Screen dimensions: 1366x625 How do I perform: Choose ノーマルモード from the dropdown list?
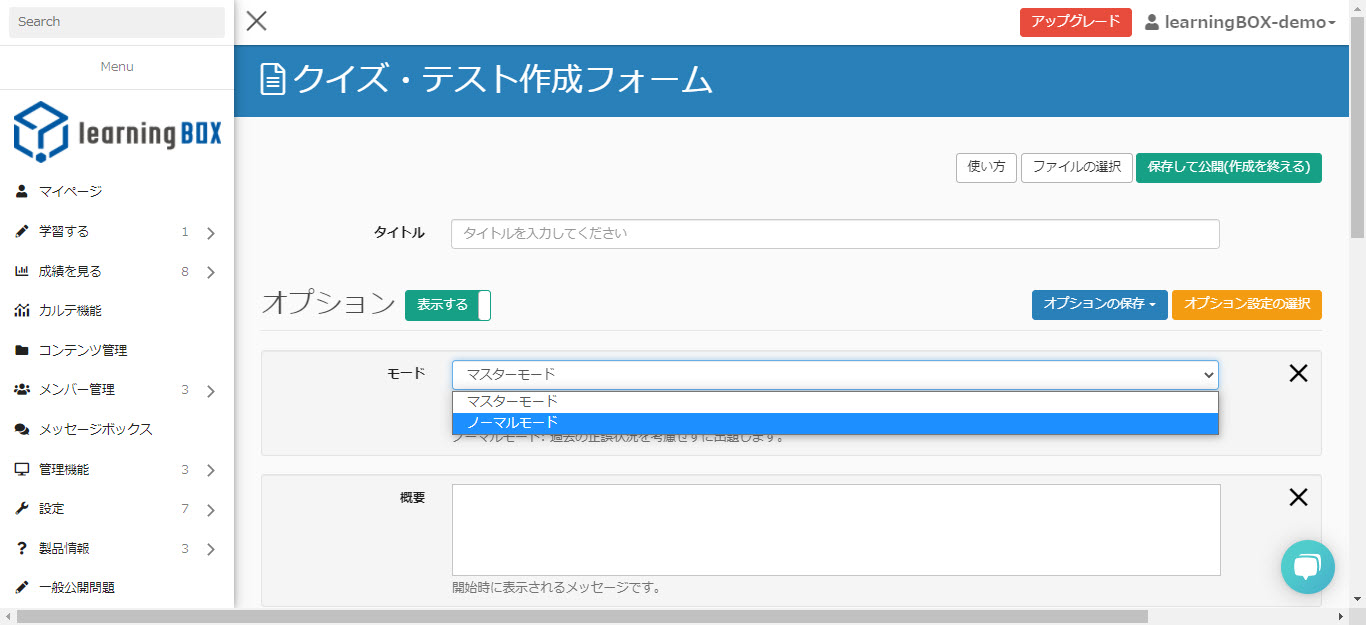[x=835, y=423]
